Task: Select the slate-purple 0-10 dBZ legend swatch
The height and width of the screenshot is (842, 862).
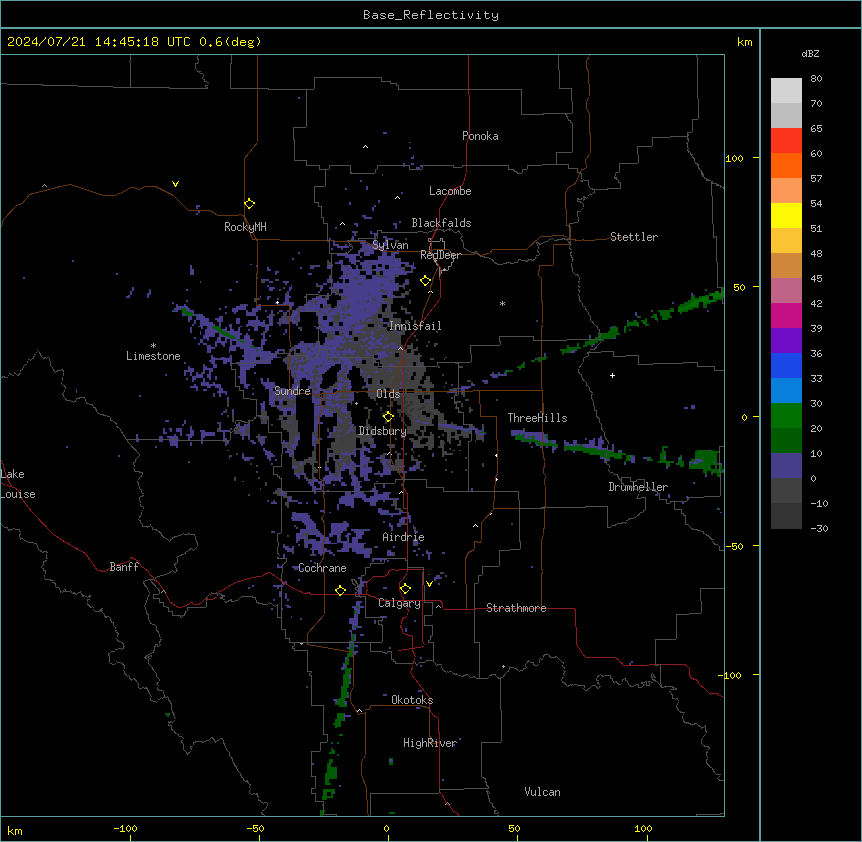Action: [786, 466]
